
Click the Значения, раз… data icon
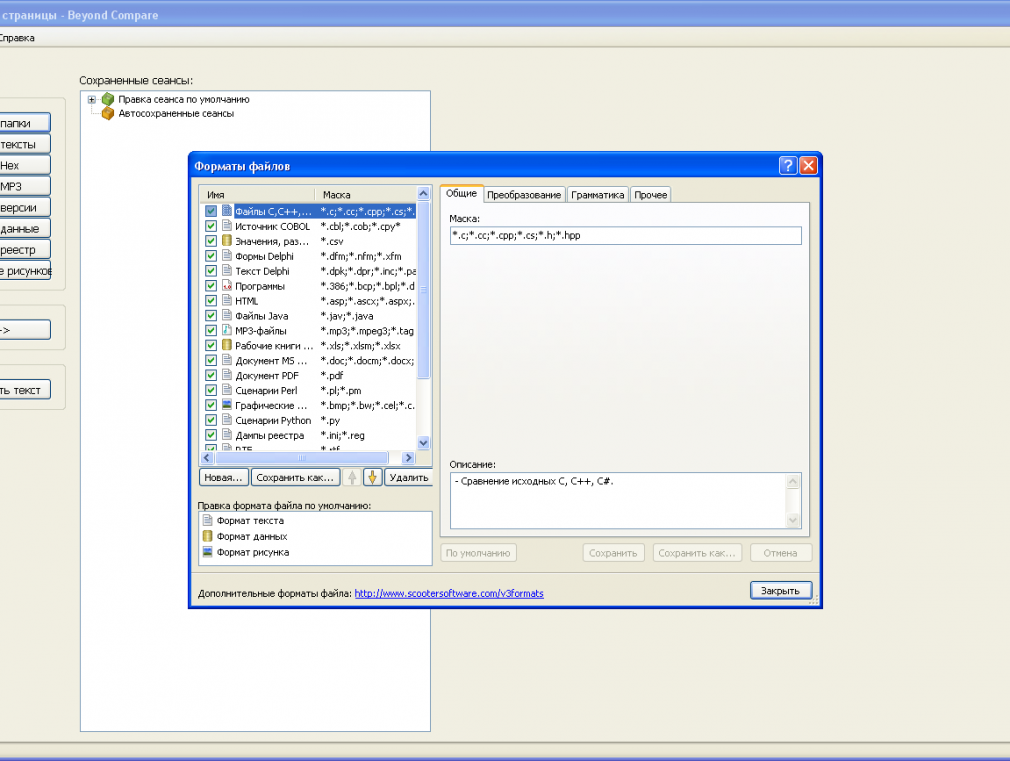pos(227,240)
